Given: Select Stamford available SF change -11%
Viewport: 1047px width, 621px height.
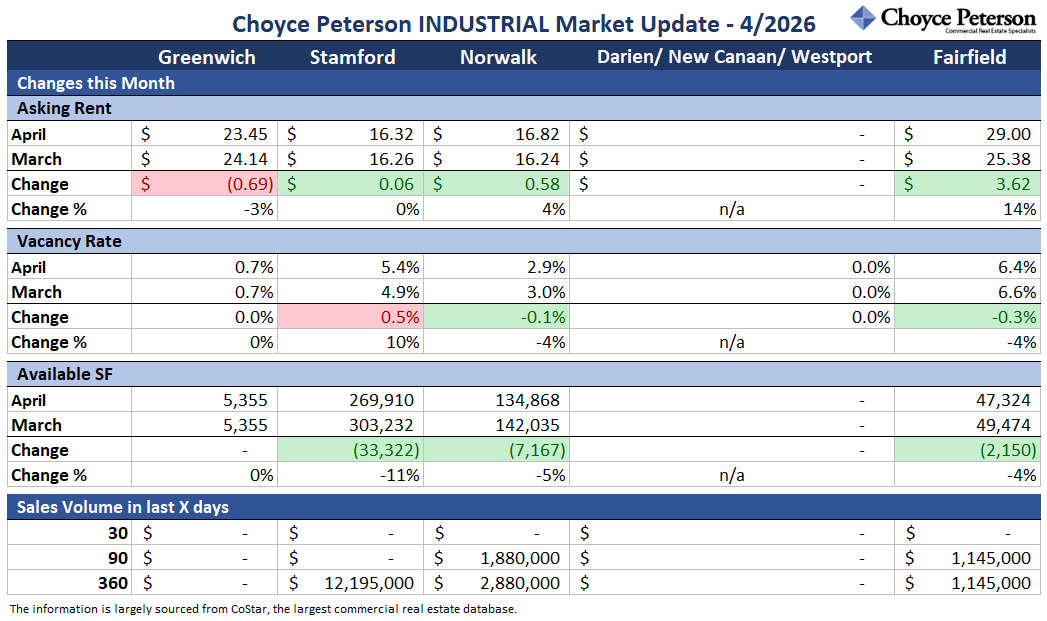Looking at the screenshot, I should 351,475.
